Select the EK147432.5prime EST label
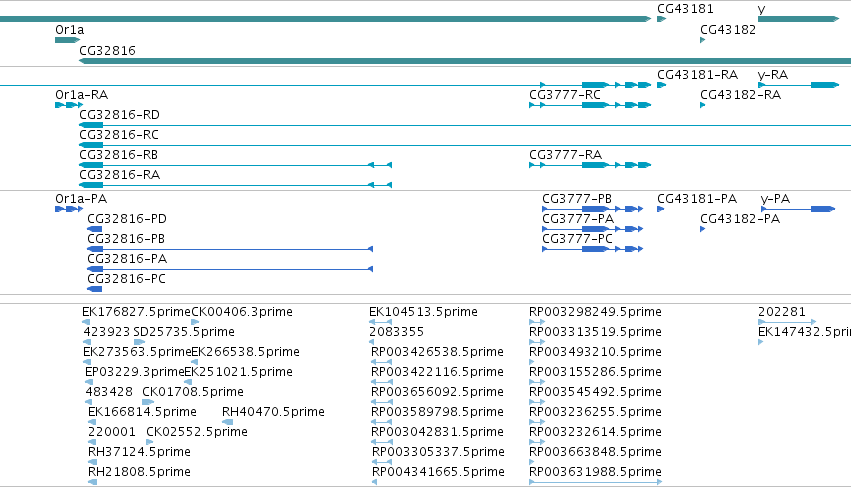The image size is (851, 487). 804,332
